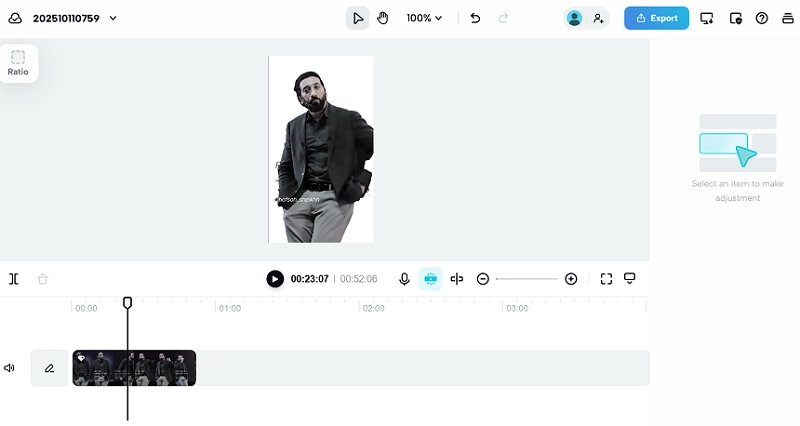The image size is (800, 426).
Task: Open the screen download icon
Action: tap(707, 18)
